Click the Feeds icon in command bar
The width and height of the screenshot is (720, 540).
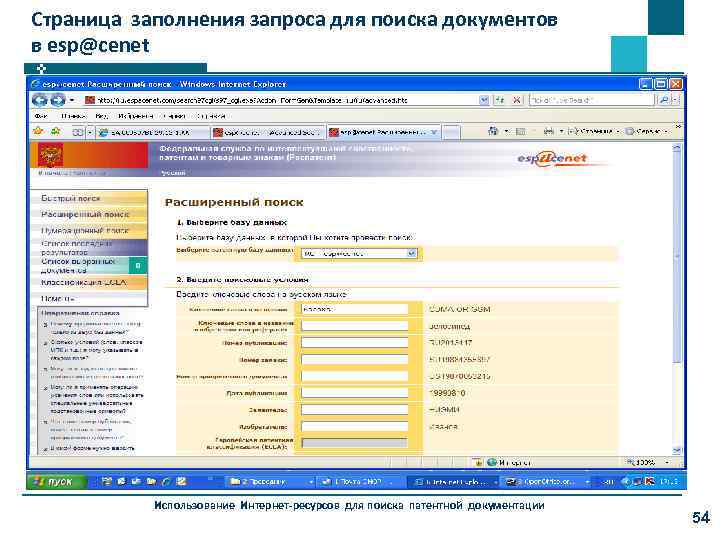(520, 132)
